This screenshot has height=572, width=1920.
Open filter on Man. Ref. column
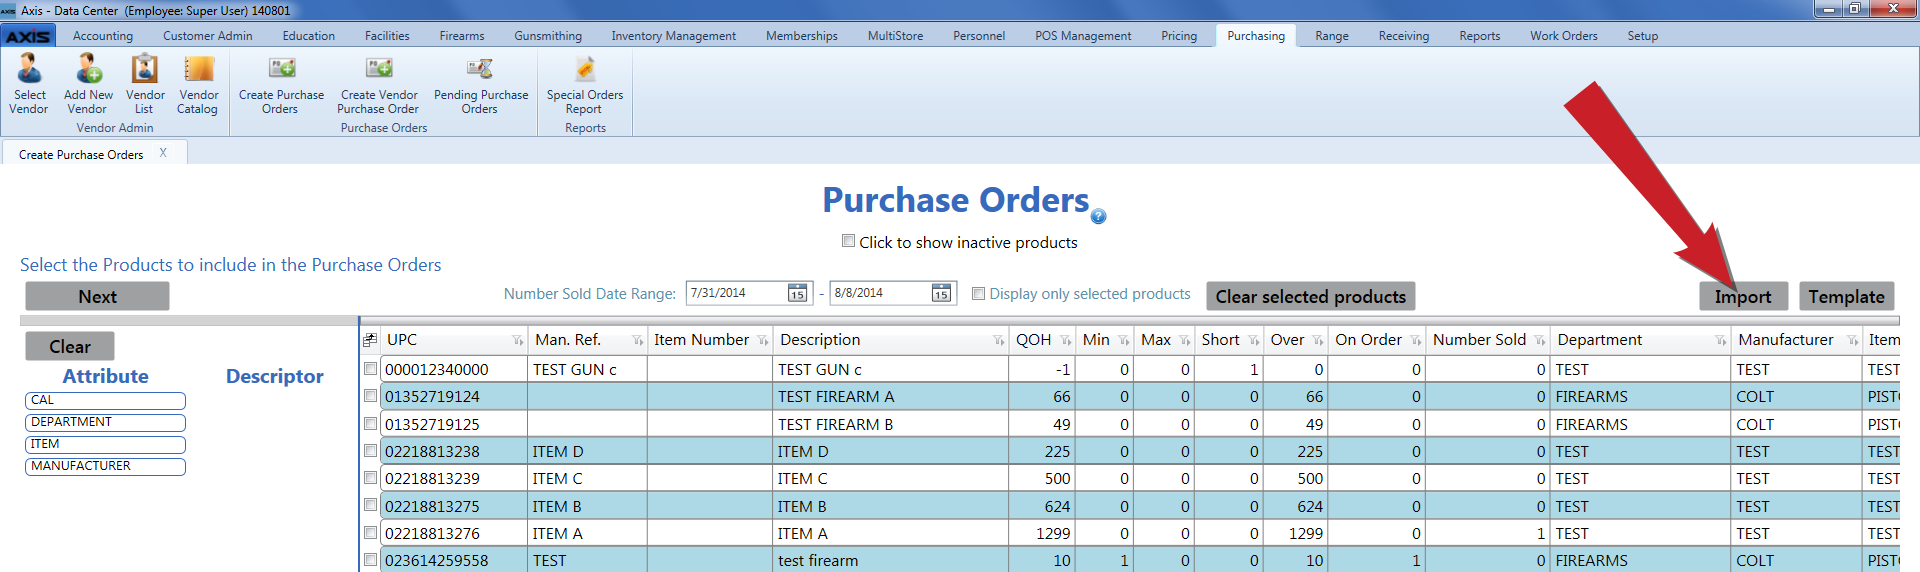(x=637, y=341)
